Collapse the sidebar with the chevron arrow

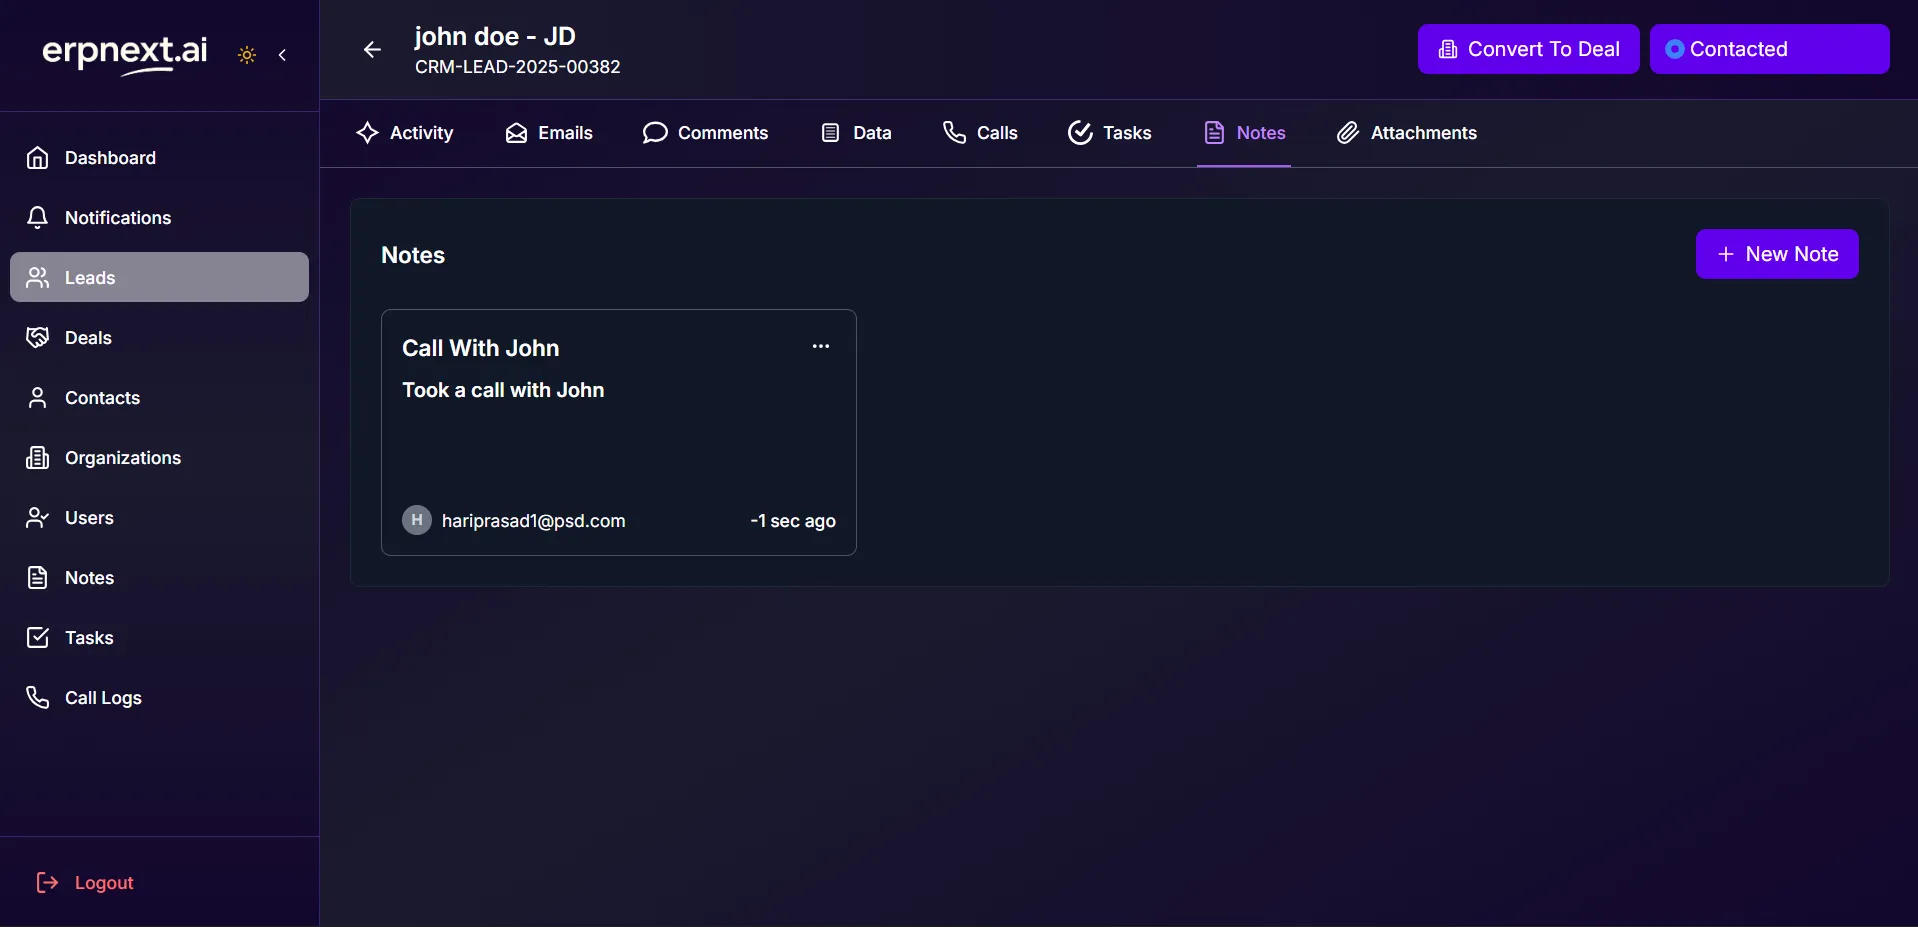coord(283,55)
